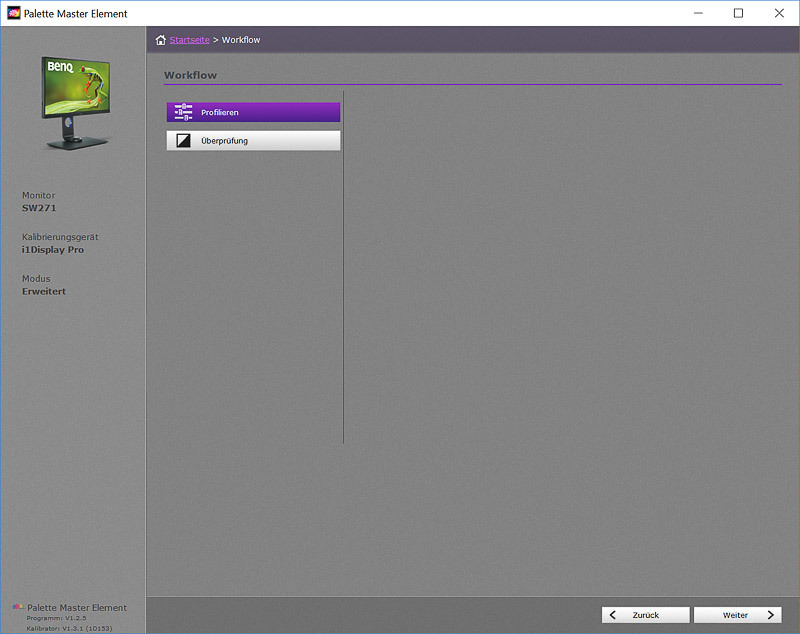Close the Palette Master Element window

[779, 13]
